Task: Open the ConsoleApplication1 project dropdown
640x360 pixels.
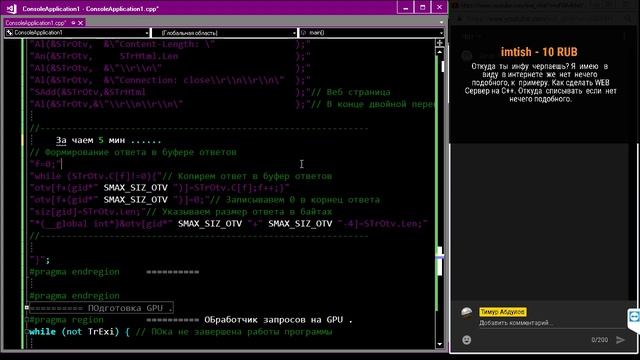Action: click(77, 33)
